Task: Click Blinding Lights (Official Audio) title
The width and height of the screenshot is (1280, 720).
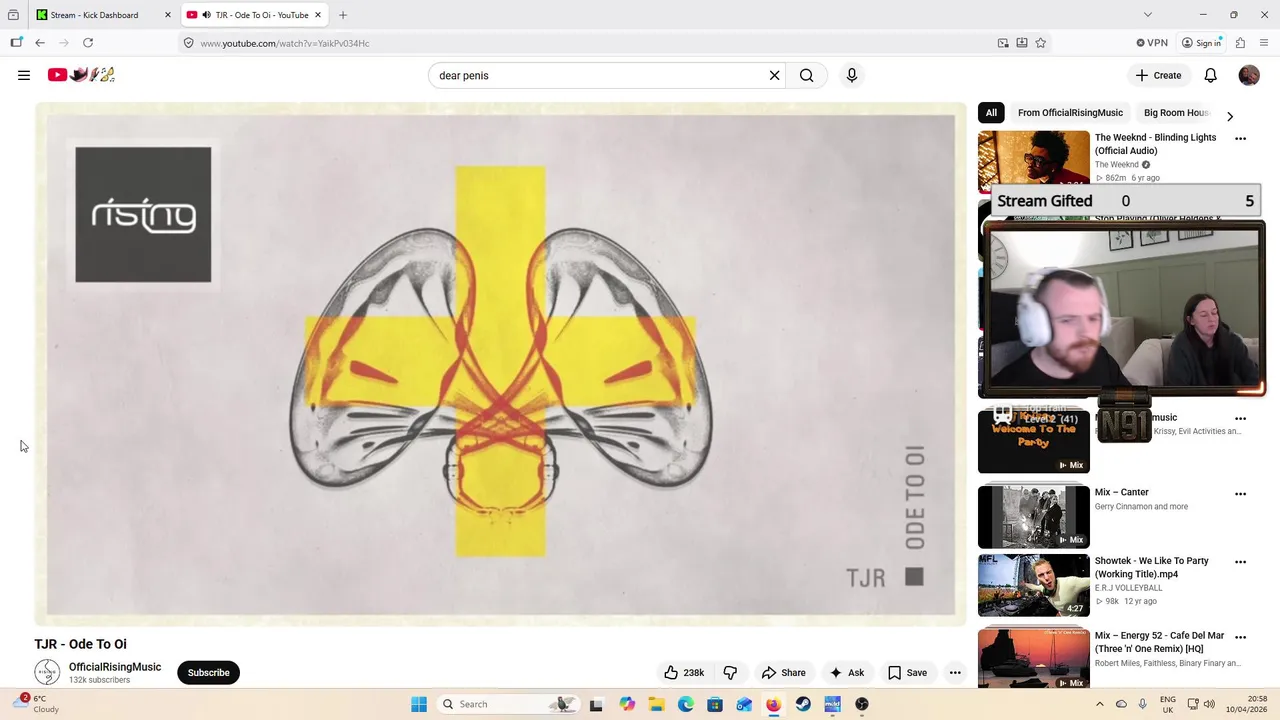Action: click(1156, 144)
